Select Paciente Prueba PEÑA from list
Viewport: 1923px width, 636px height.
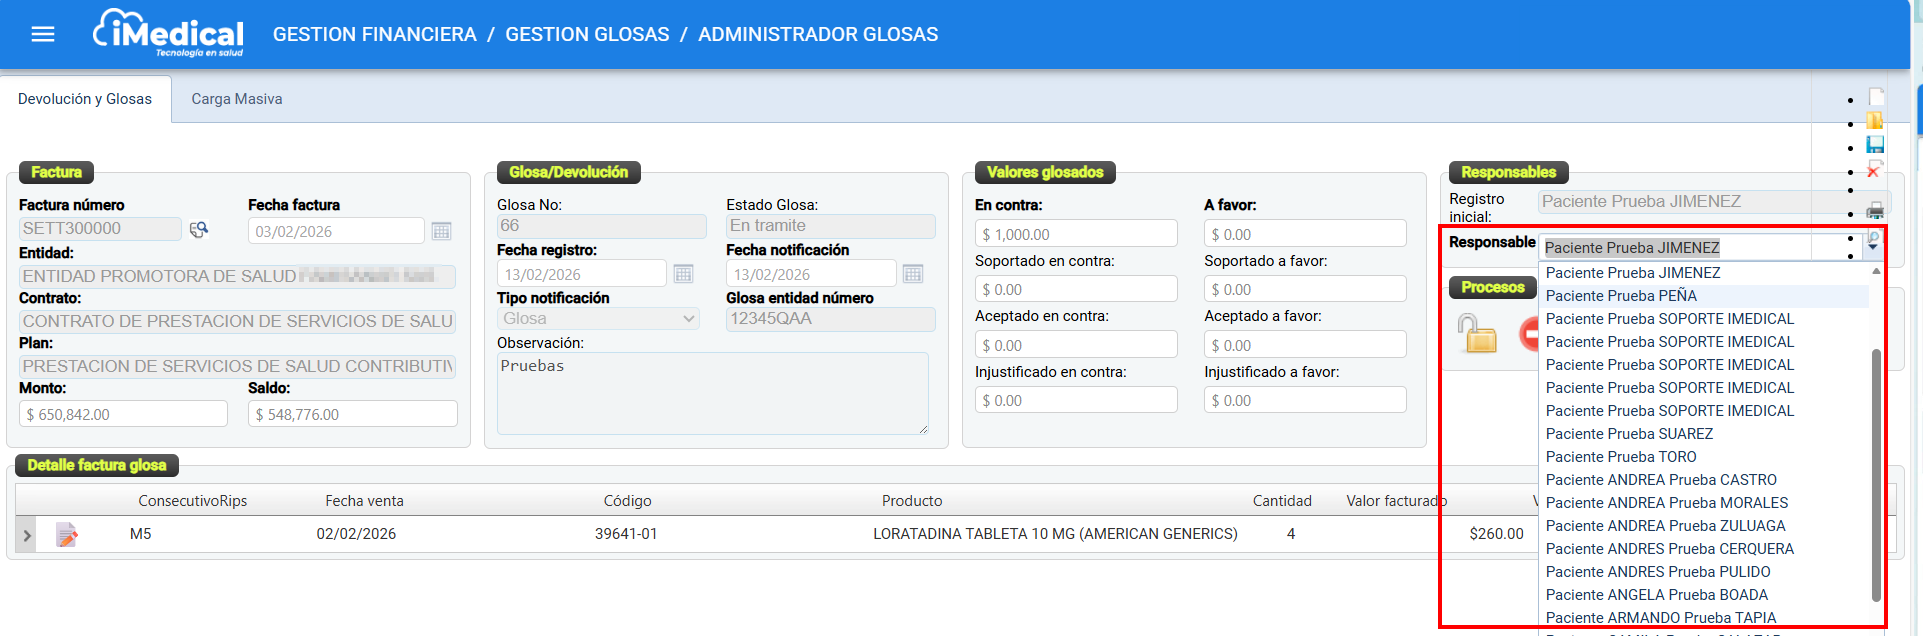1621,296
